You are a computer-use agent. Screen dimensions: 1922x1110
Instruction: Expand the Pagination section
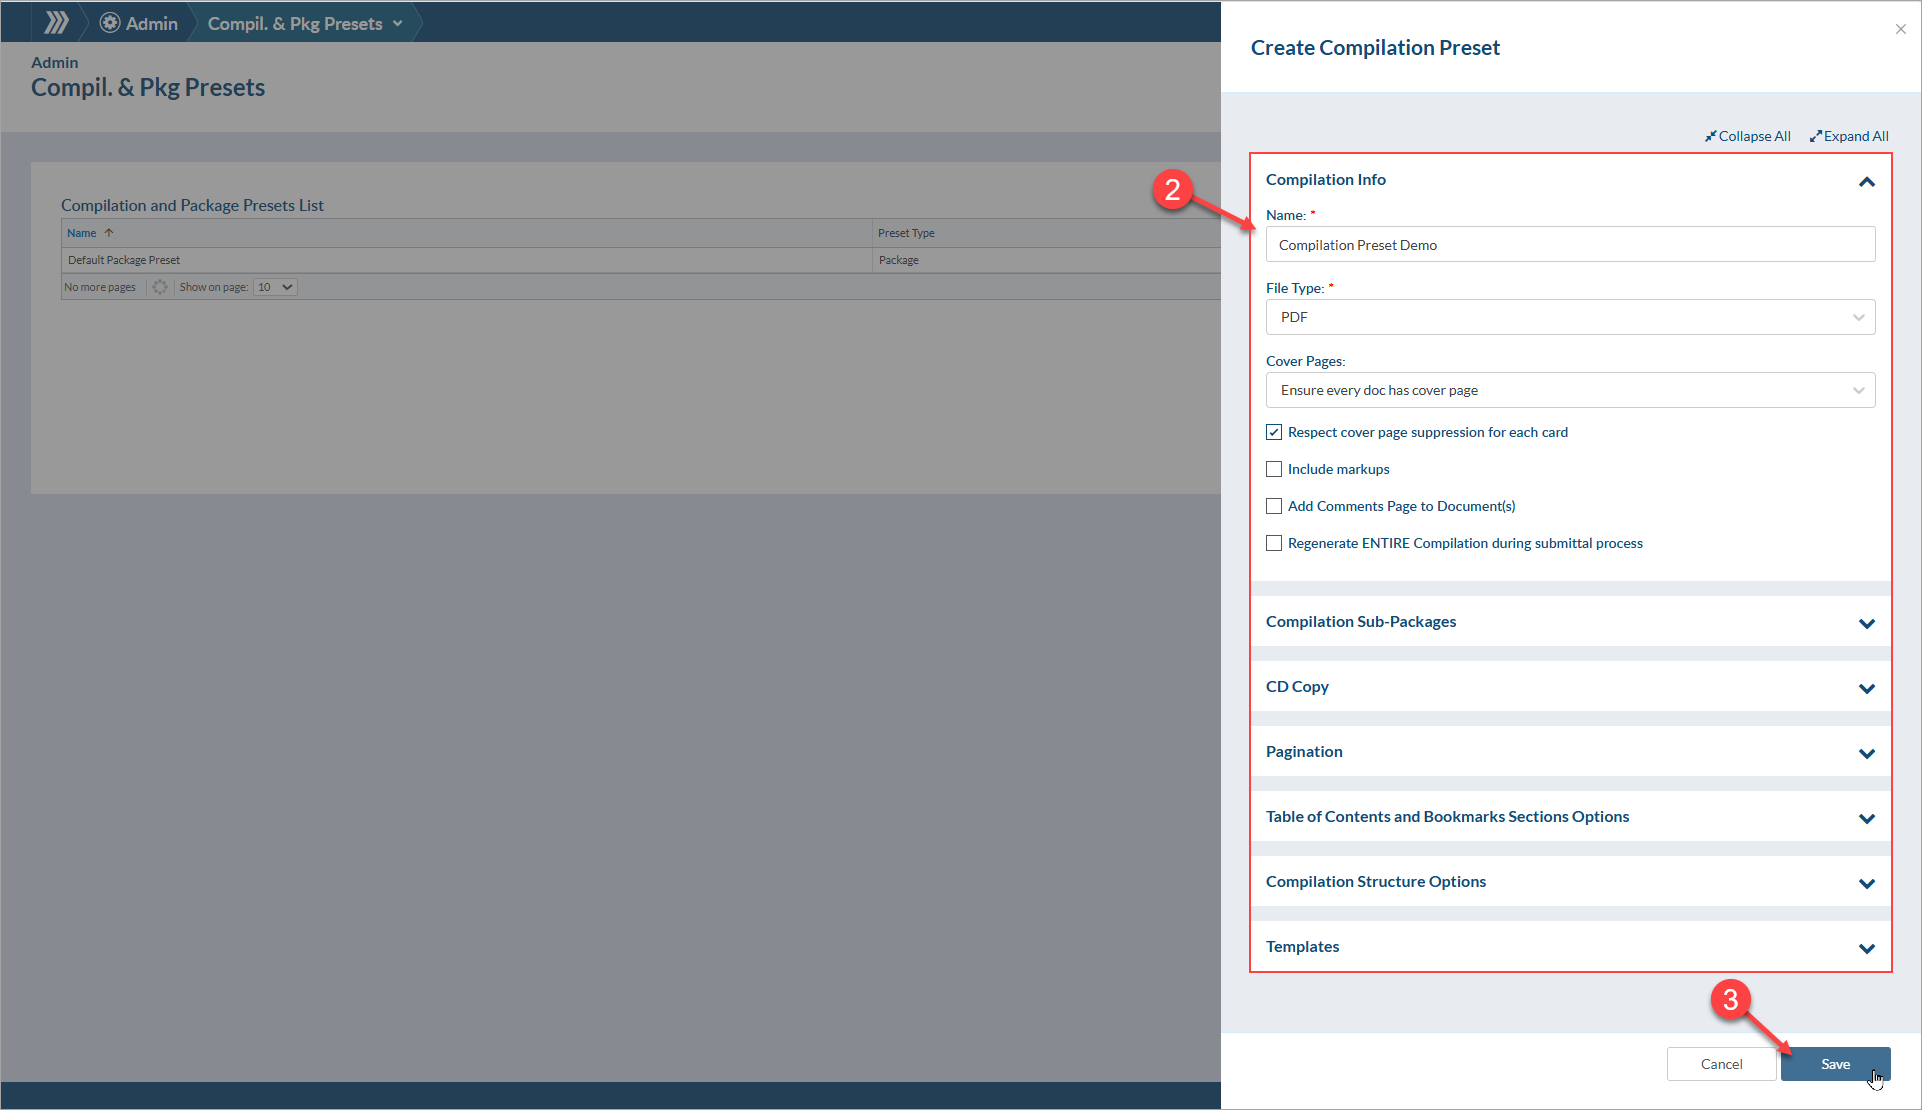tap(1866, 753)
